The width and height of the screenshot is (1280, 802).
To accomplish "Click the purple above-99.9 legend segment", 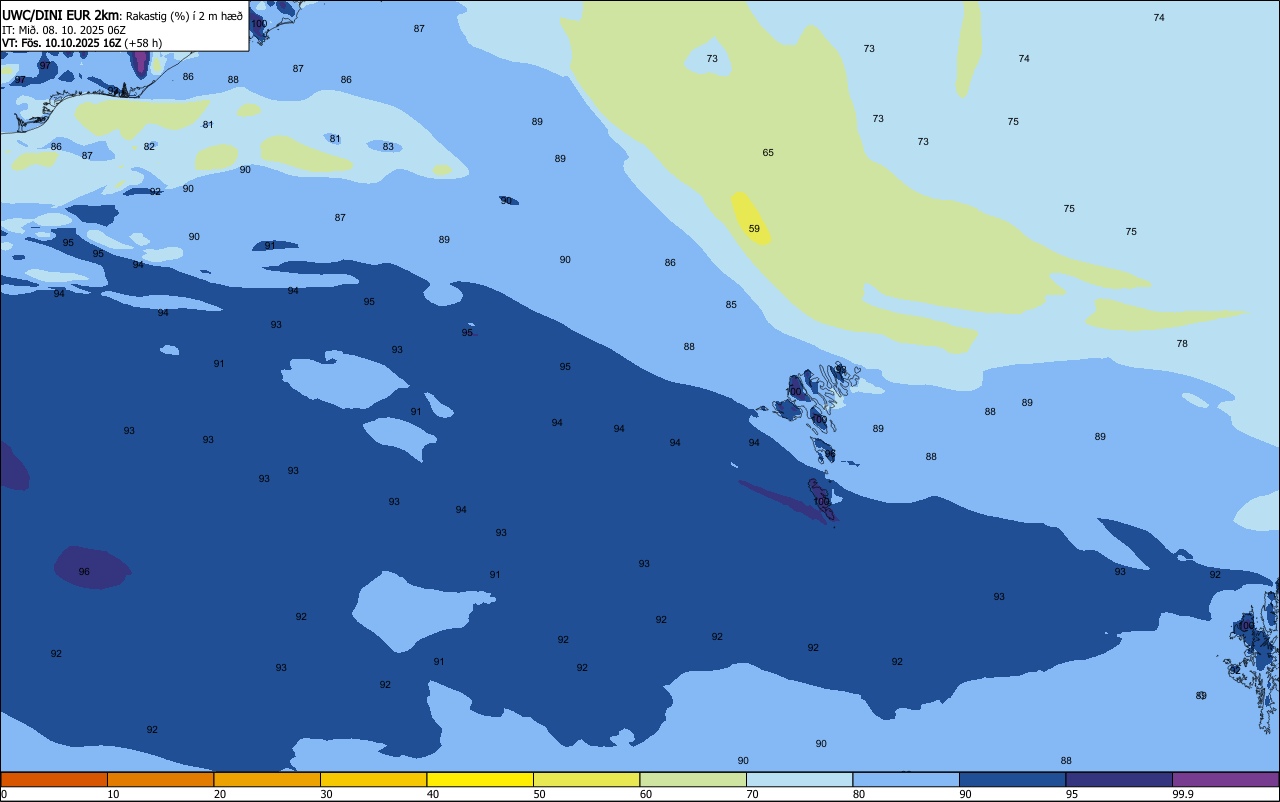I will tap(1225, 779).
